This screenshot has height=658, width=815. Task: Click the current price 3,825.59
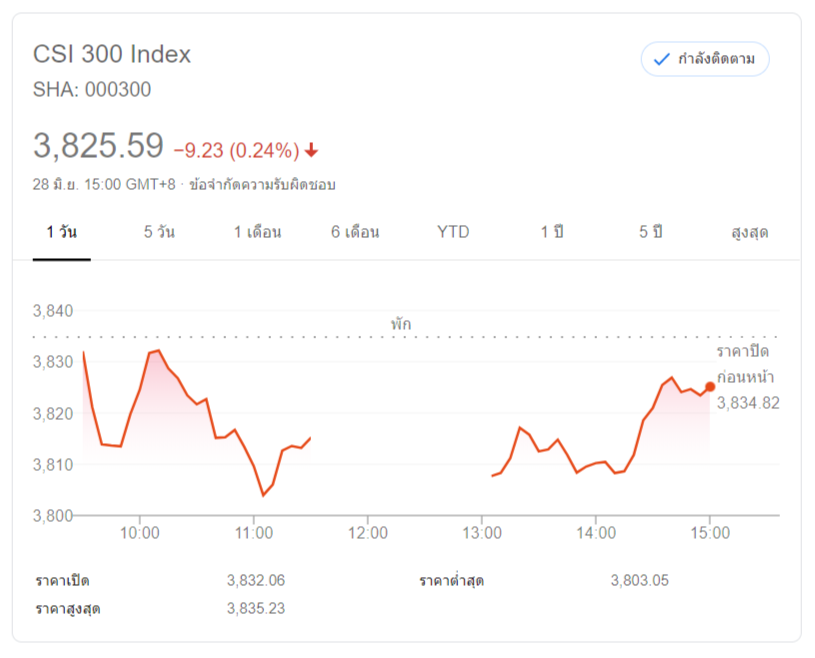[98, 145]
